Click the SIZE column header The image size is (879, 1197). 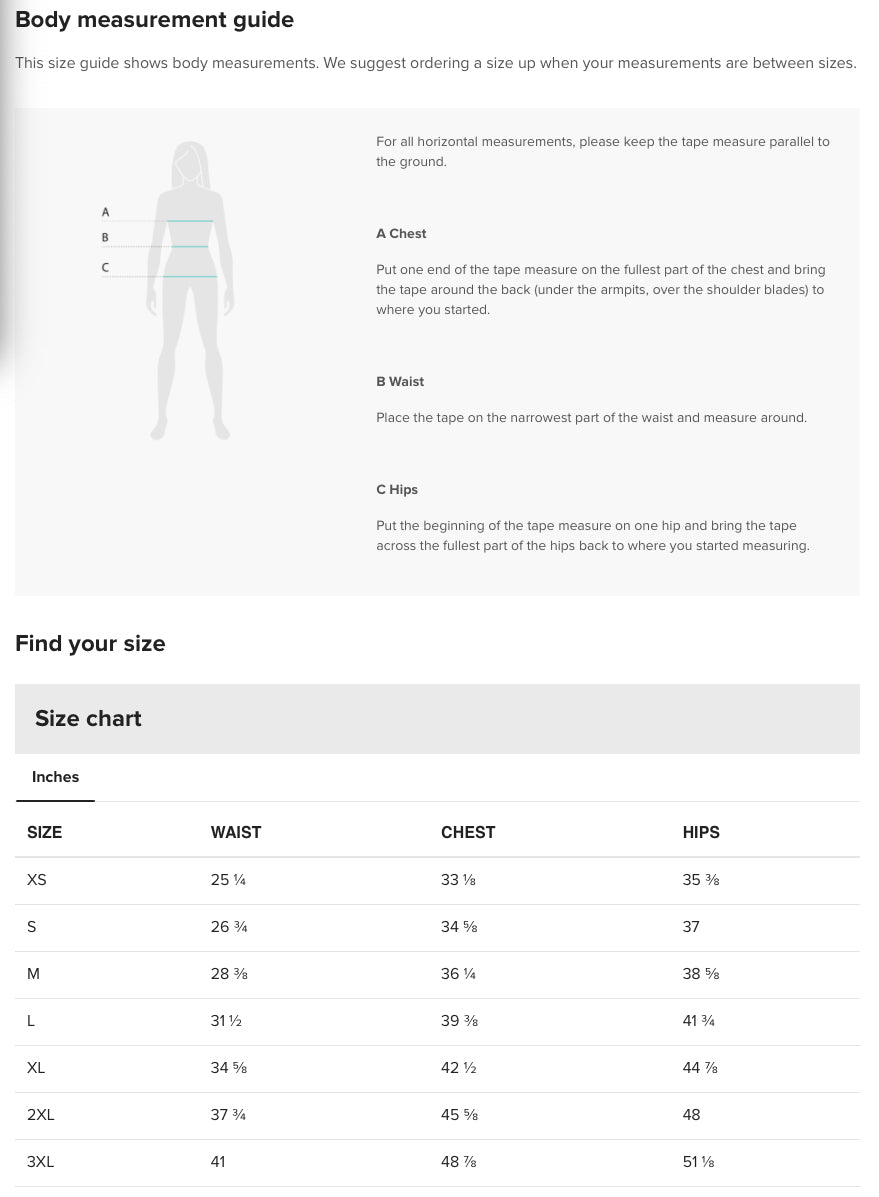click(45, 832)
